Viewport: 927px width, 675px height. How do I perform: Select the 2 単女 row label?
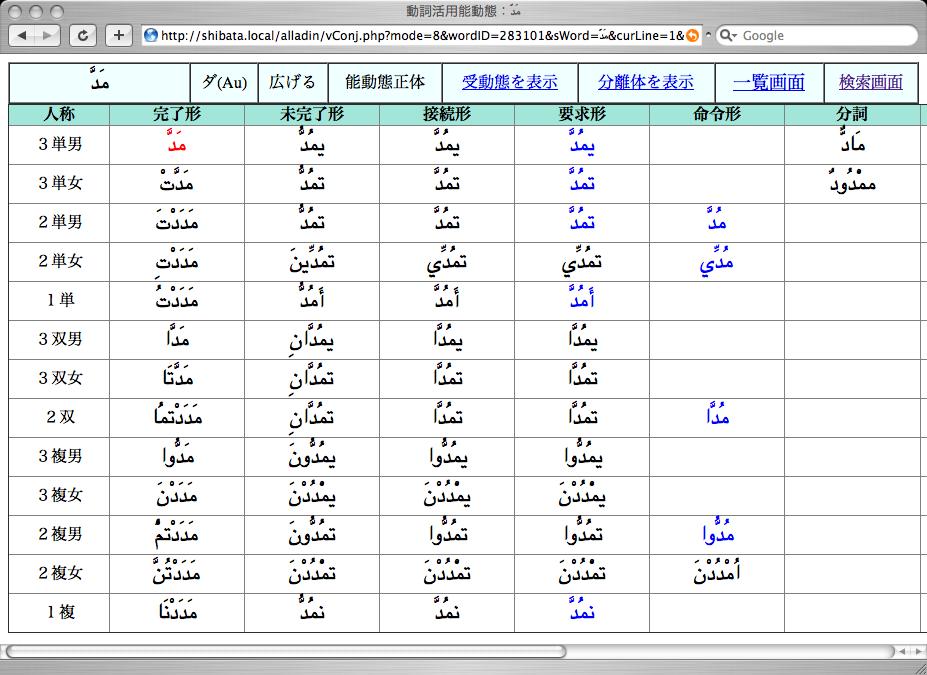[60, 261]
